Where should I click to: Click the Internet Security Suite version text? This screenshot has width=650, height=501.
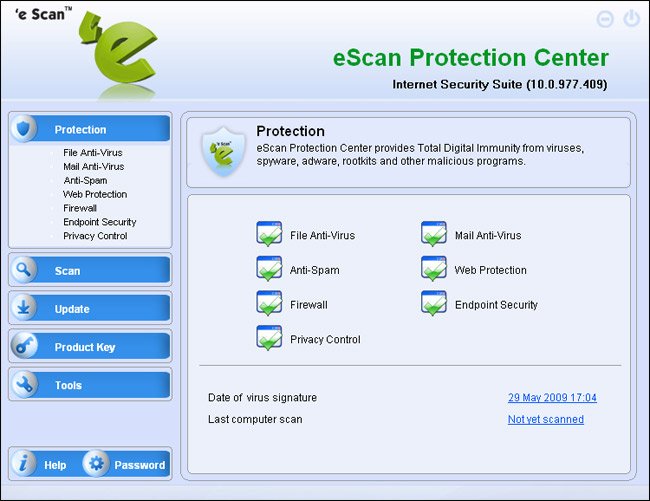click(500, 85)
